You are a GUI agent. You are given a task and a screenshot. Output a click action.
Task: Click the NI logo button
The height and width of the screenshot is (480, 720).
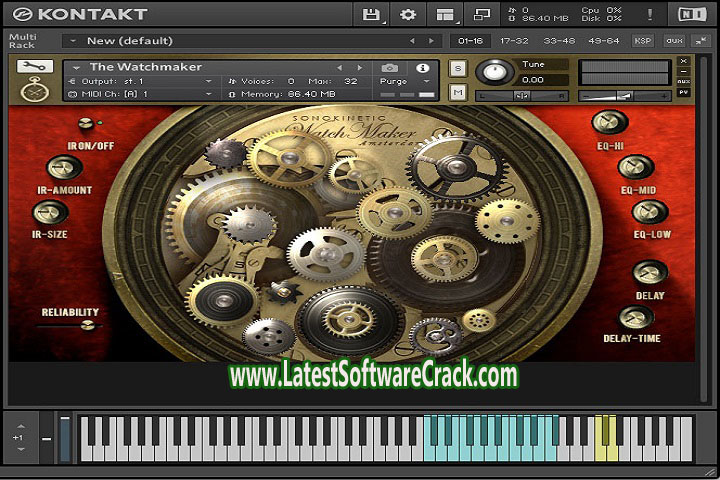click(692, 14)
